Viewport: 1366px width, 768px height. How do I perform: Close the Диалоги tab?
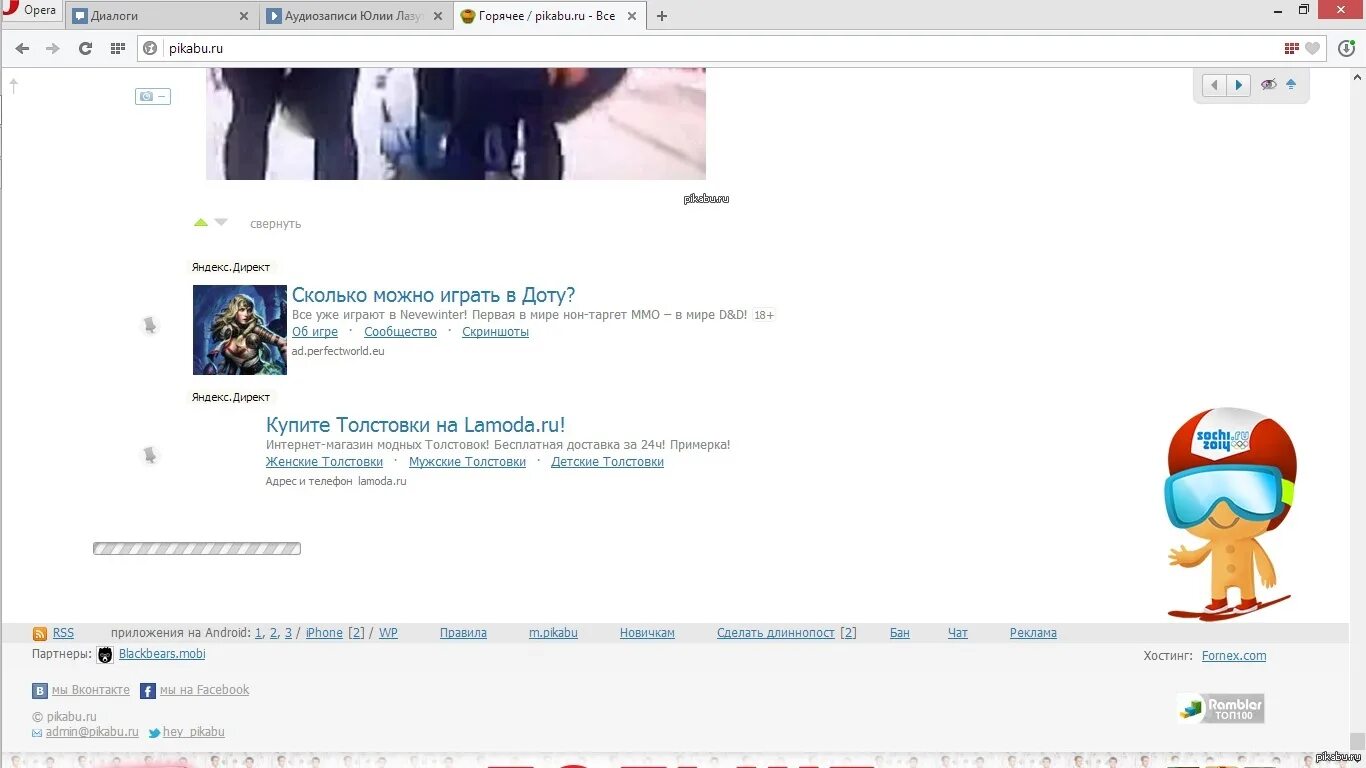point(244,16)
